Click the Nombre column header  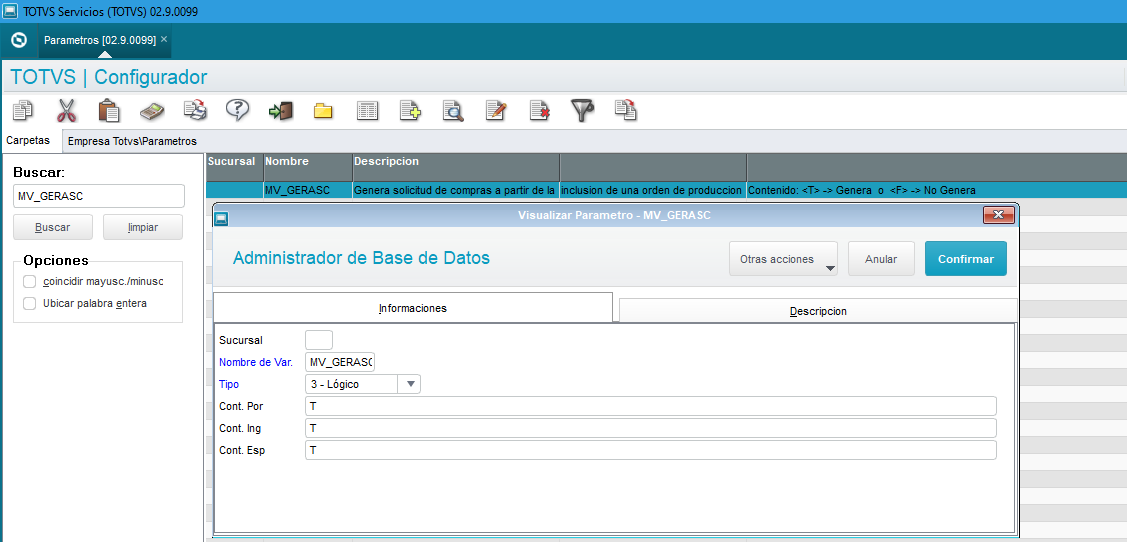coord(308,167)
